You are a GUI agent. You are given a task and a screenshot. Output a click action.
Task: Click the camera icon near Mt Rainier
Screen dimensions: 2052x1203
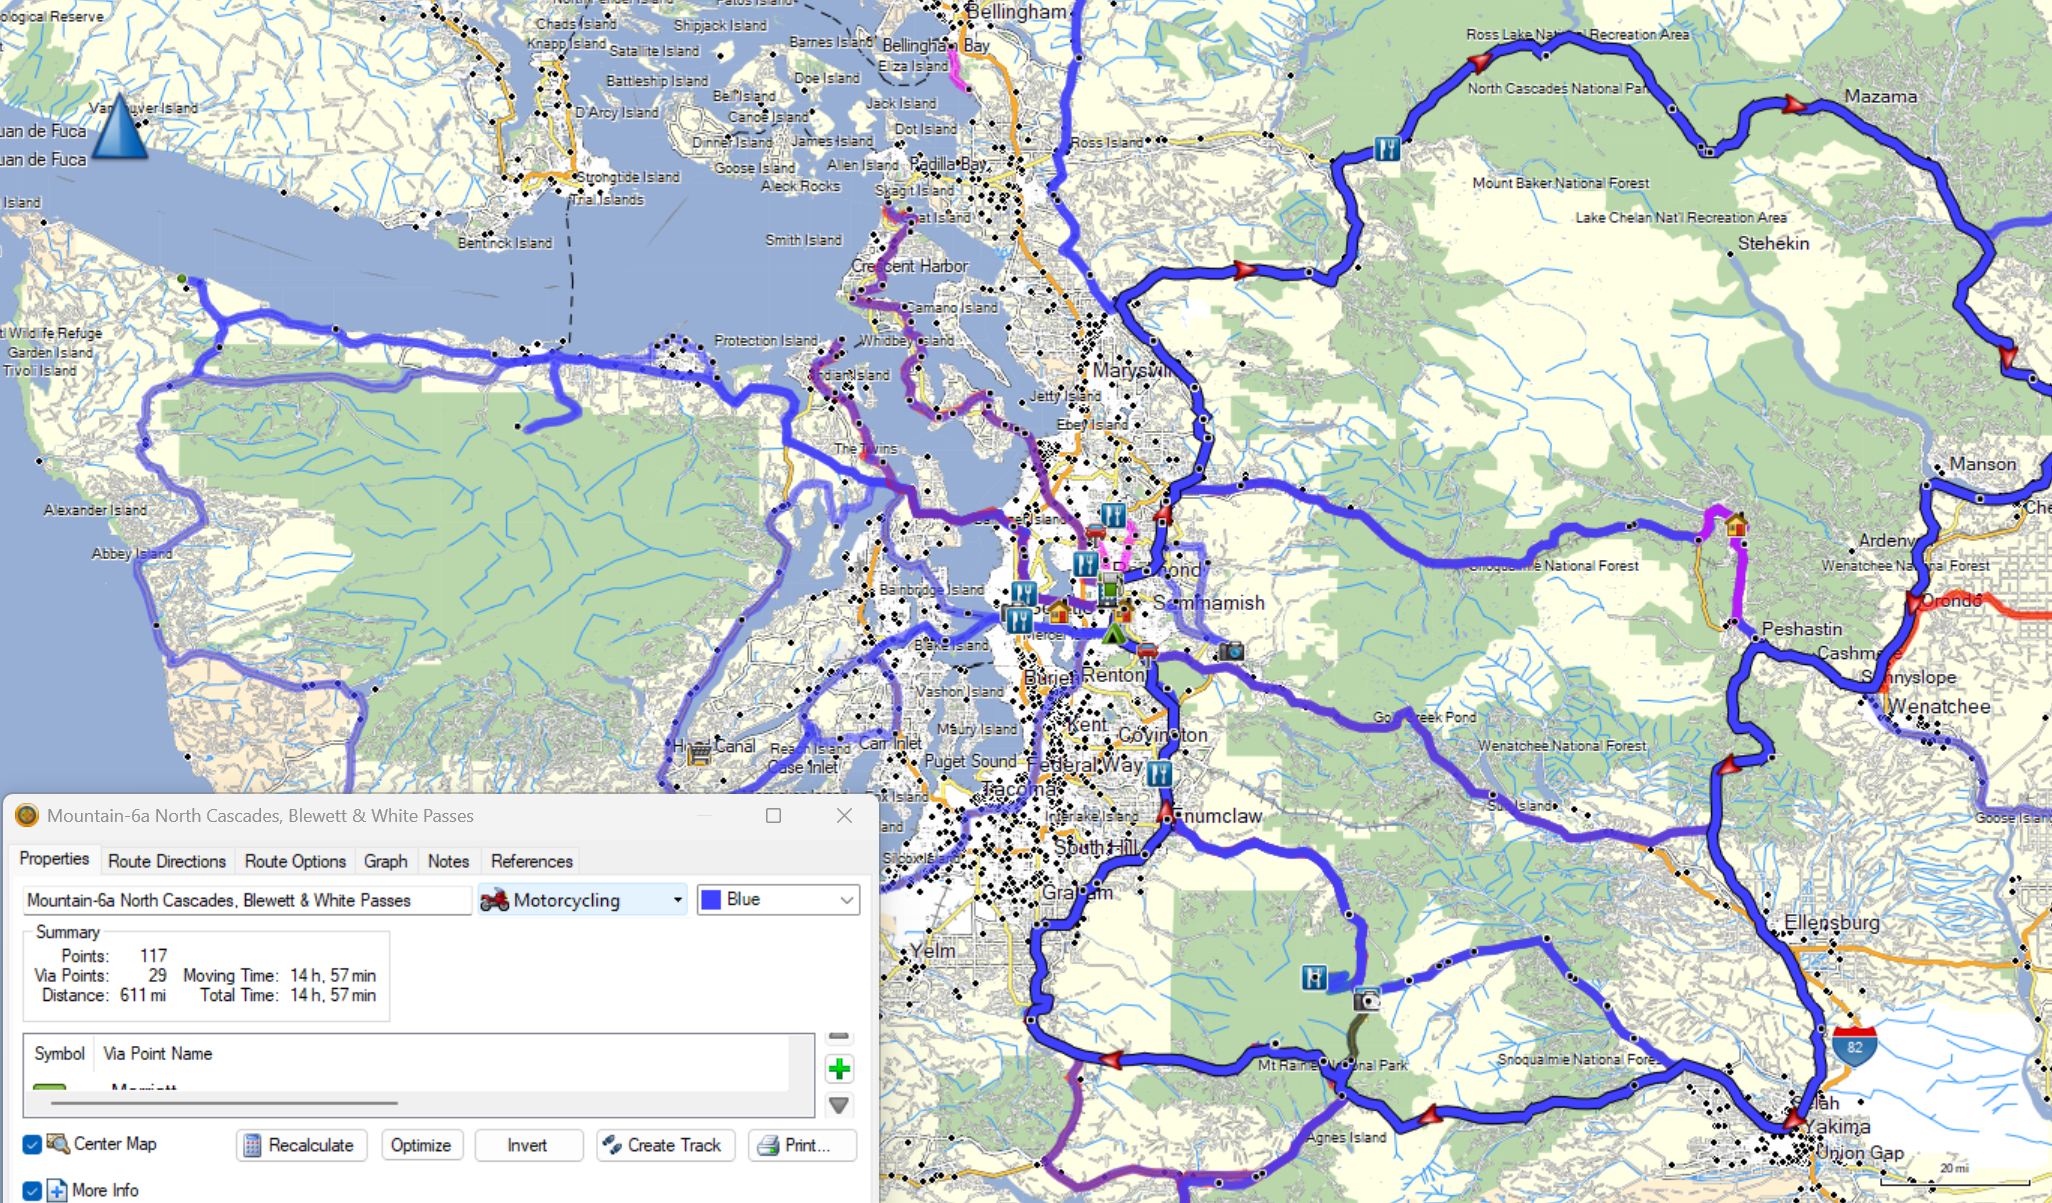(1367, 999)
